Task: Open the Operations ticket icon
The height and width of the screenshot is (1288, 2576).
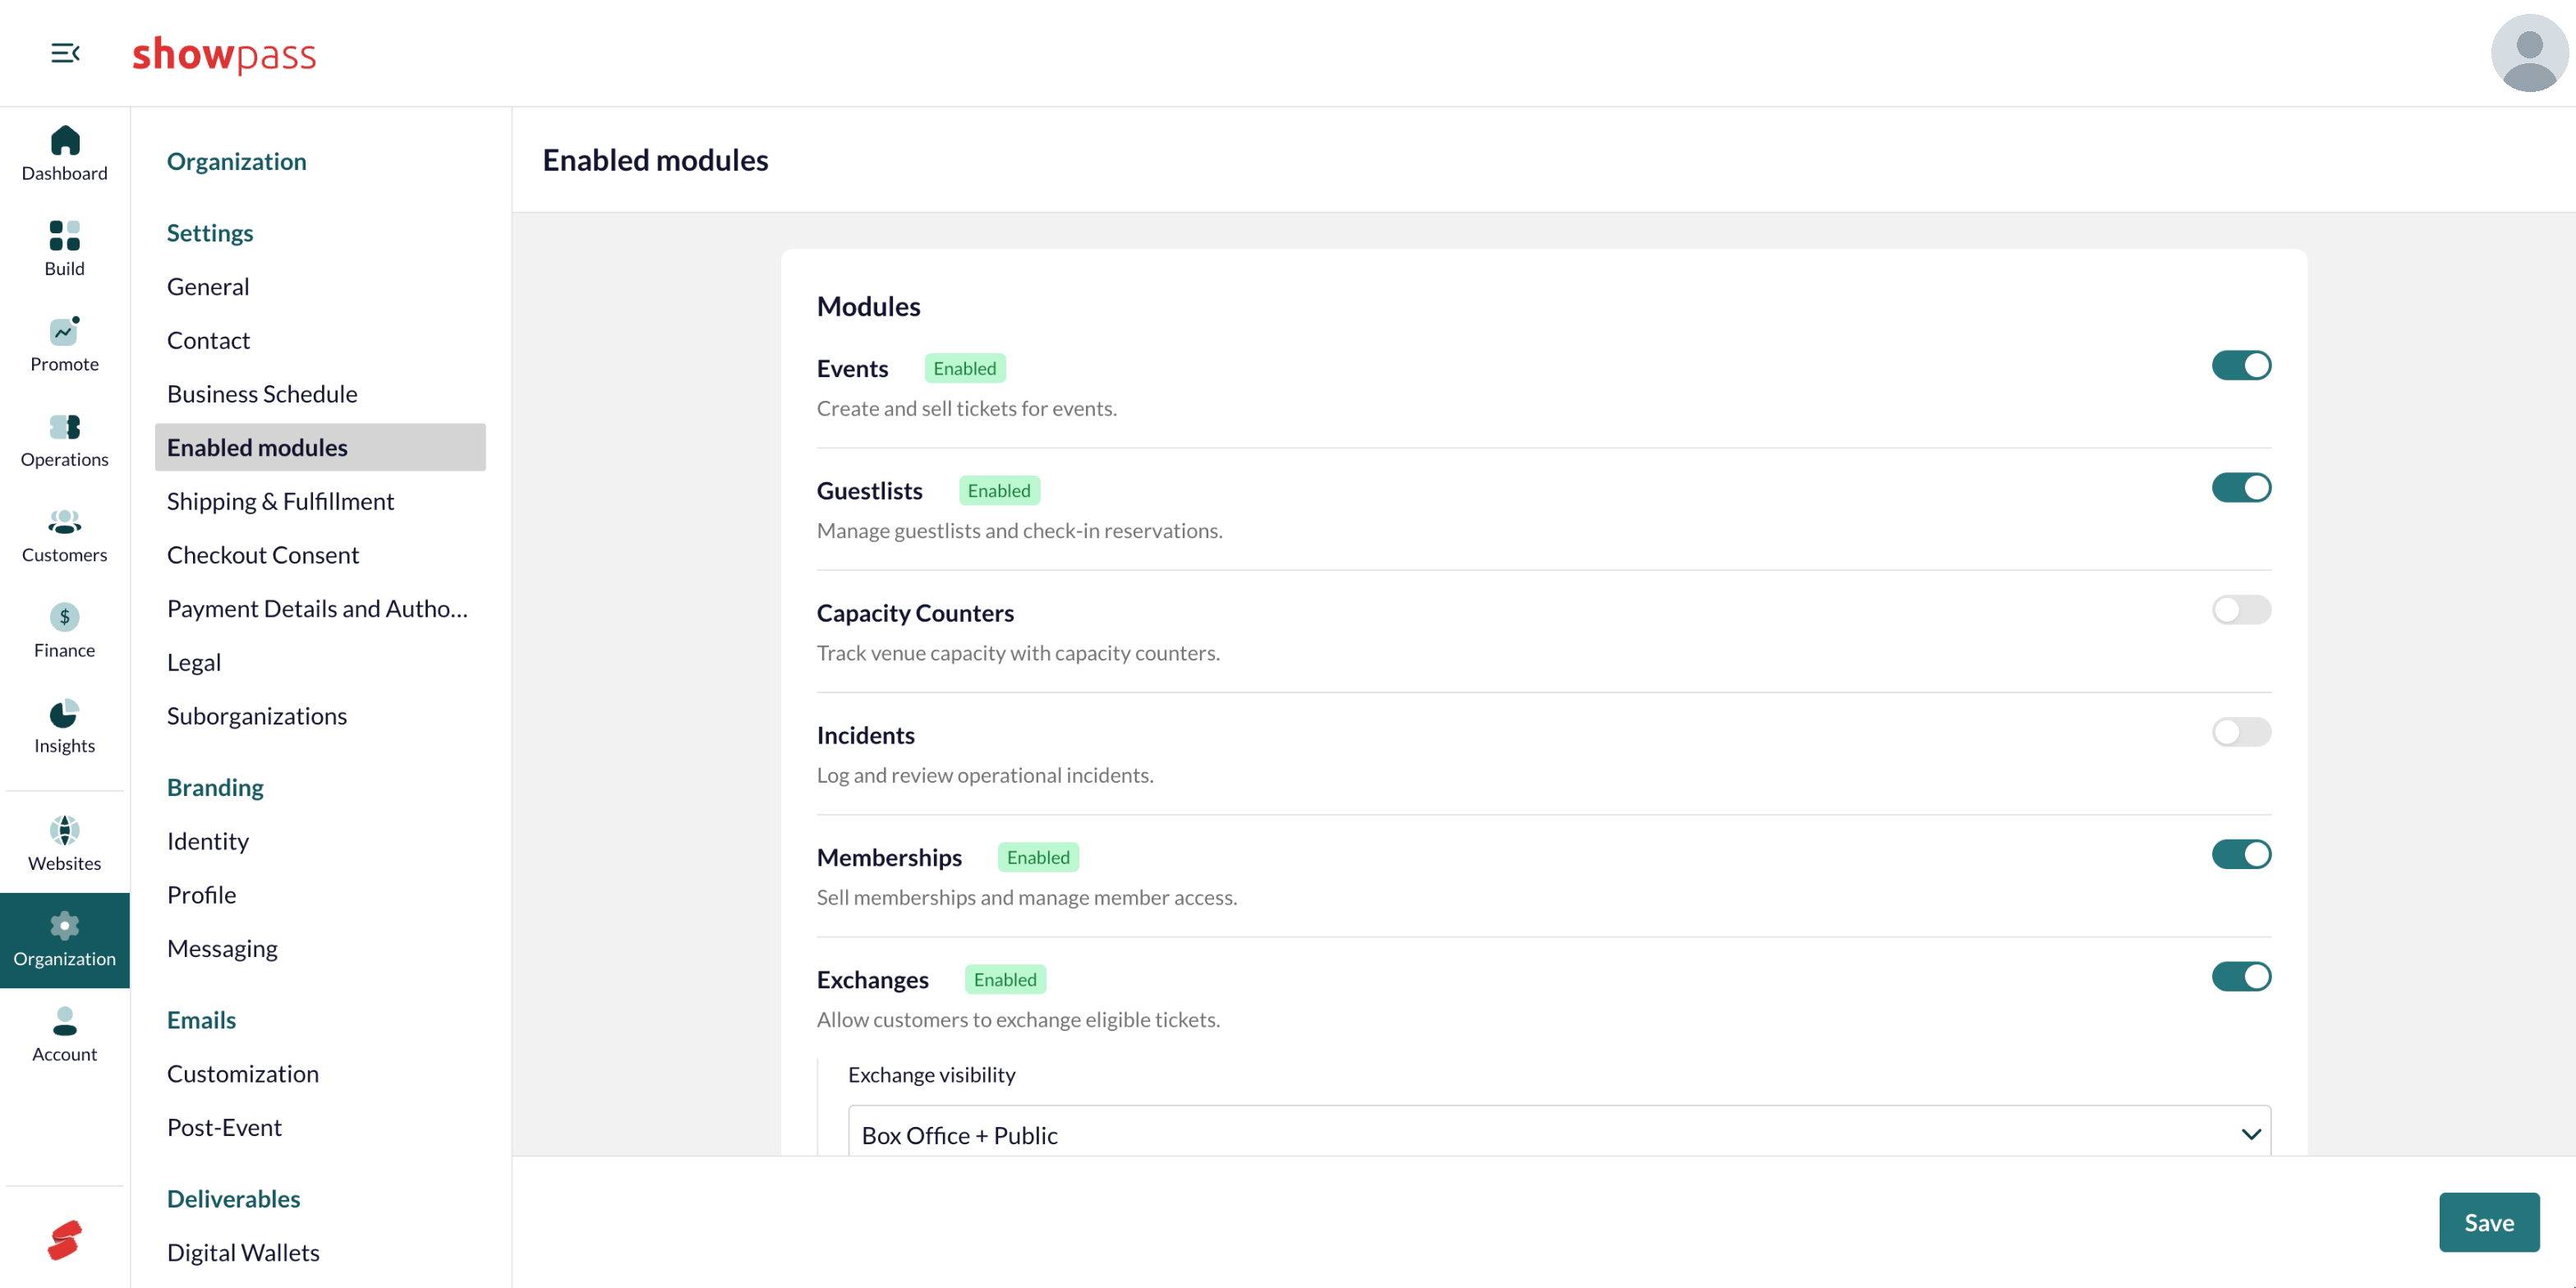Action: click(x=65, y=427)
